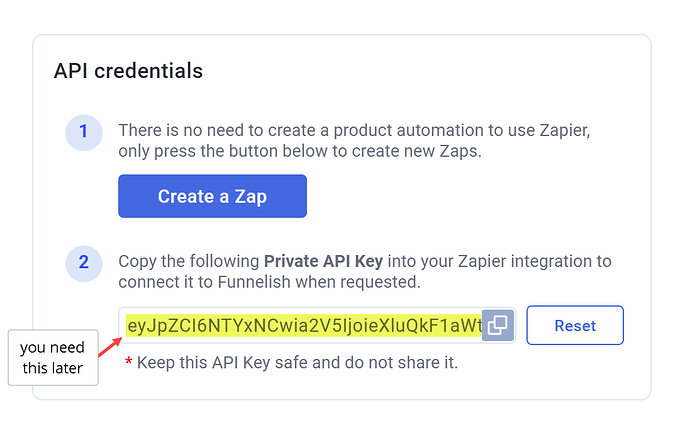Click the step 1 number circle
The height and width of the screenshot is (424, 690).
(x=84, y=132)
